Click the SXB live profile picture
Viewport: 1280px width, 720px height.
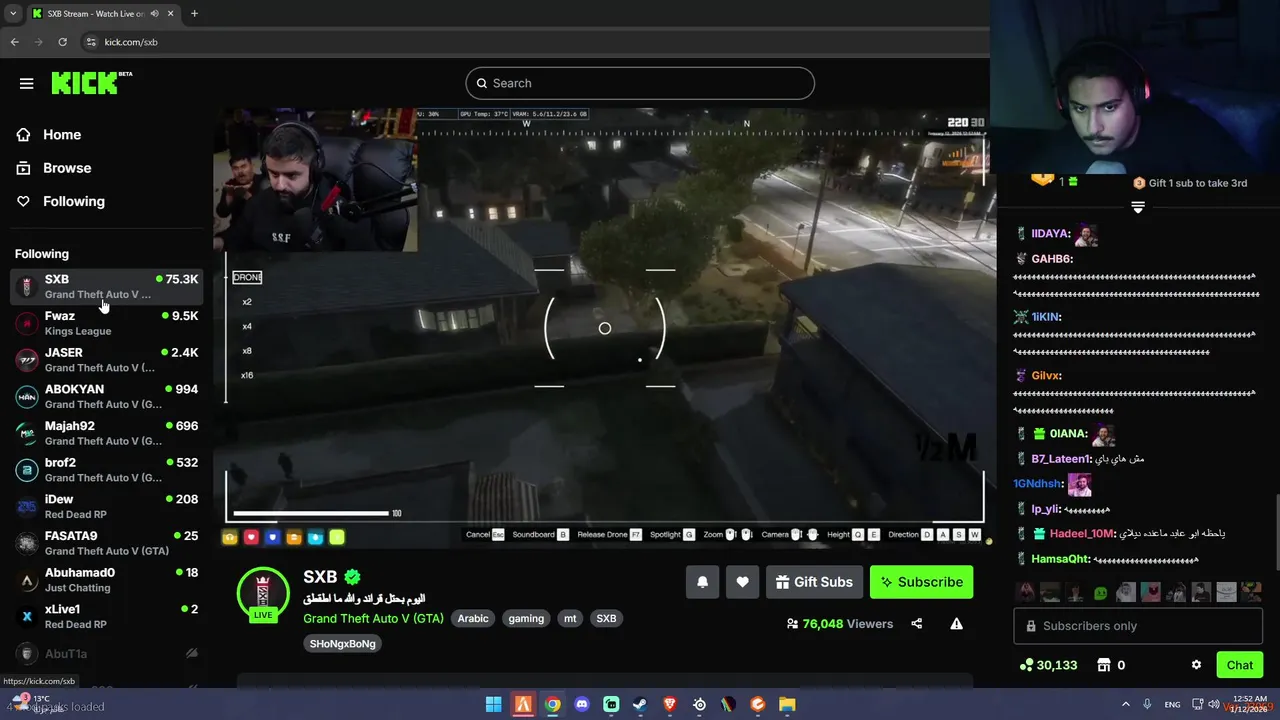point(263,593)
